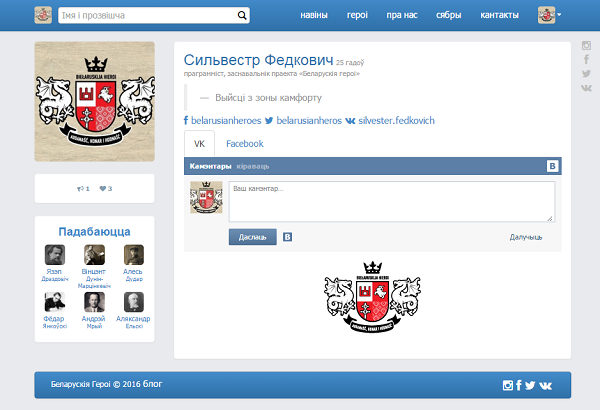Screen dimensions: 600x410
Task: Open the Instagram icon in right sidebar
Action: (586, 45)
